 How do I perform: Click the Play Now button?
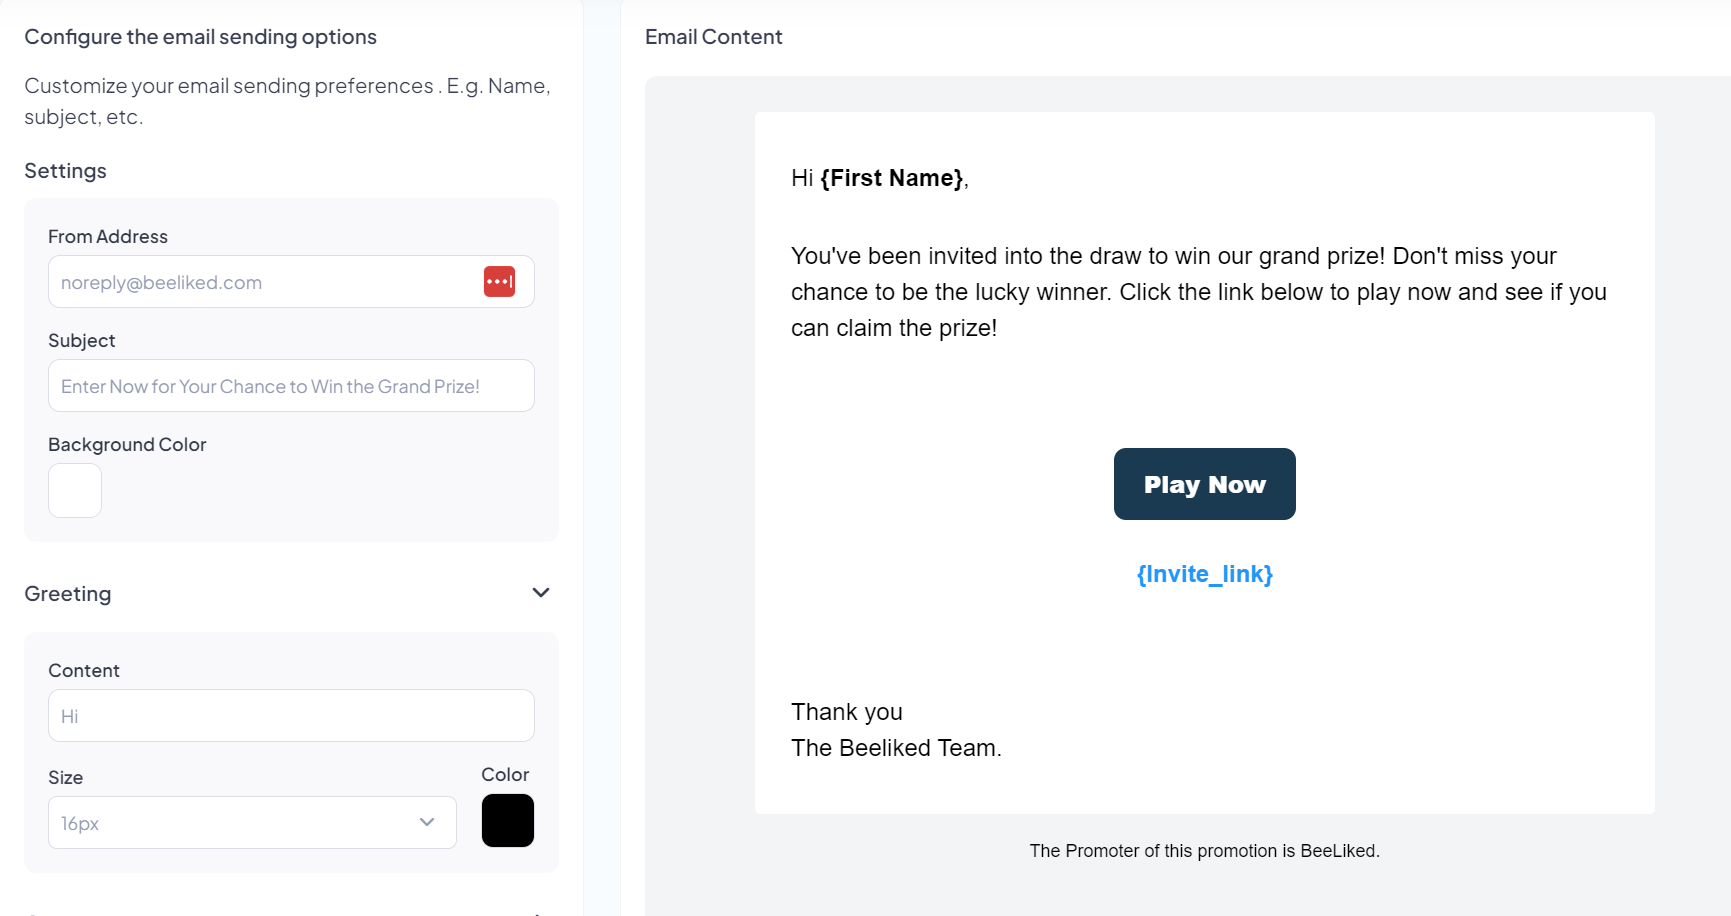1204,484
